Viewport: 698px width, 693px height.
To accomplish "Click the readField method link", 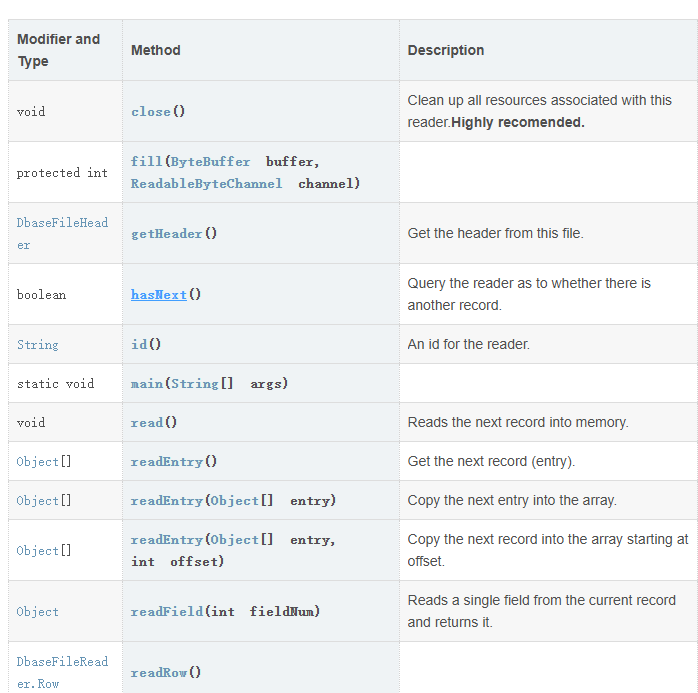I will tap(166, 611).
